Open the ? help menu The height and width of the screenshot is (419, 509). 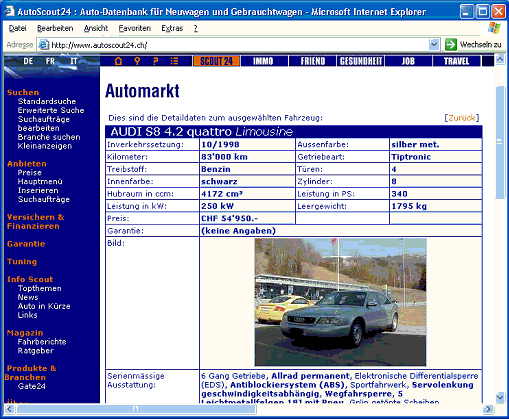click(x=196, y=28)
